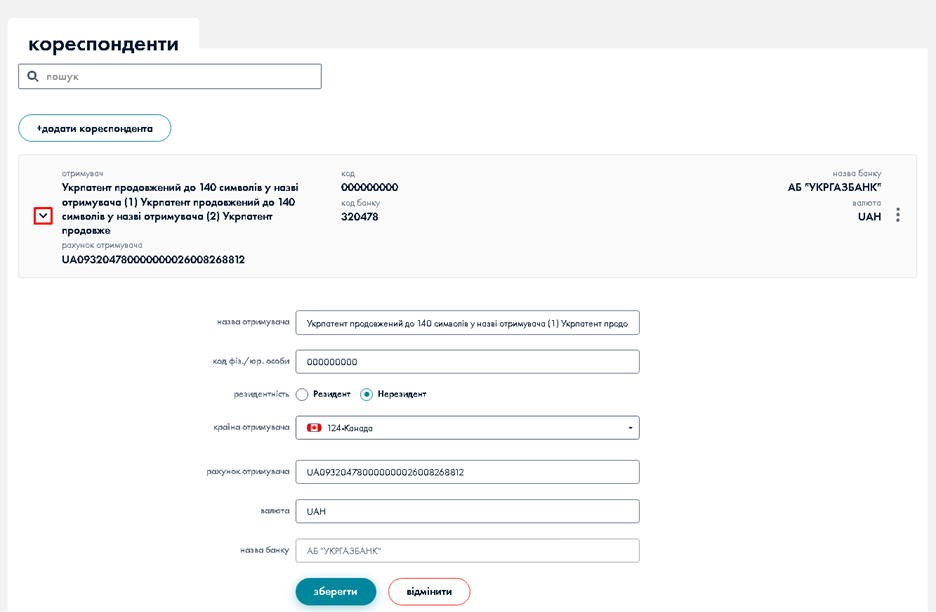This screenshot has height=612, width=936.
Task: Click the назва отримувача input field
Action: coord(467,323)
